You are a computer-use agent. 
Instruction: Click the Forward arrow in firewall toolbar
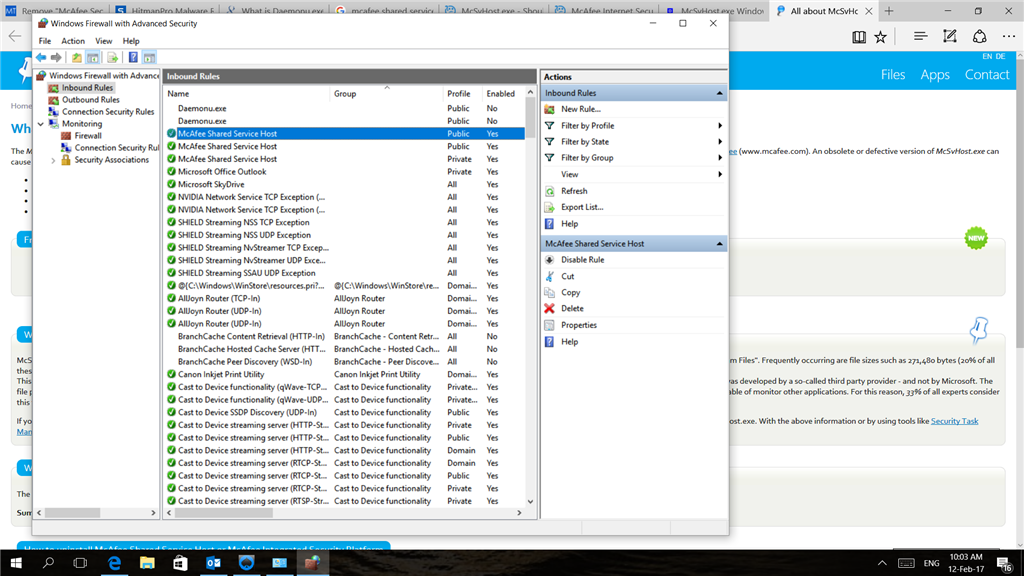pos(56,57)
